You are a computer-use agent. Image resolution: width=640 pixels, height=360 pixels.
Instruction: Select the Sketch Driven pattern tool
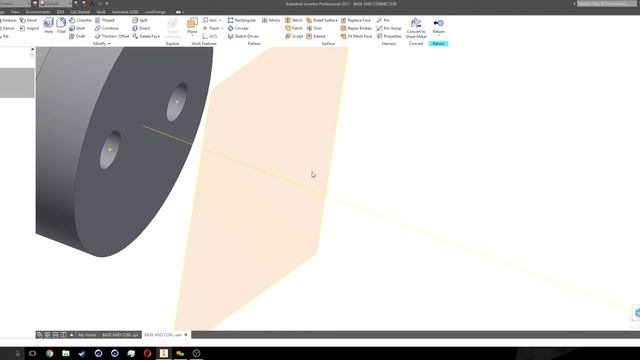(243, 36)
